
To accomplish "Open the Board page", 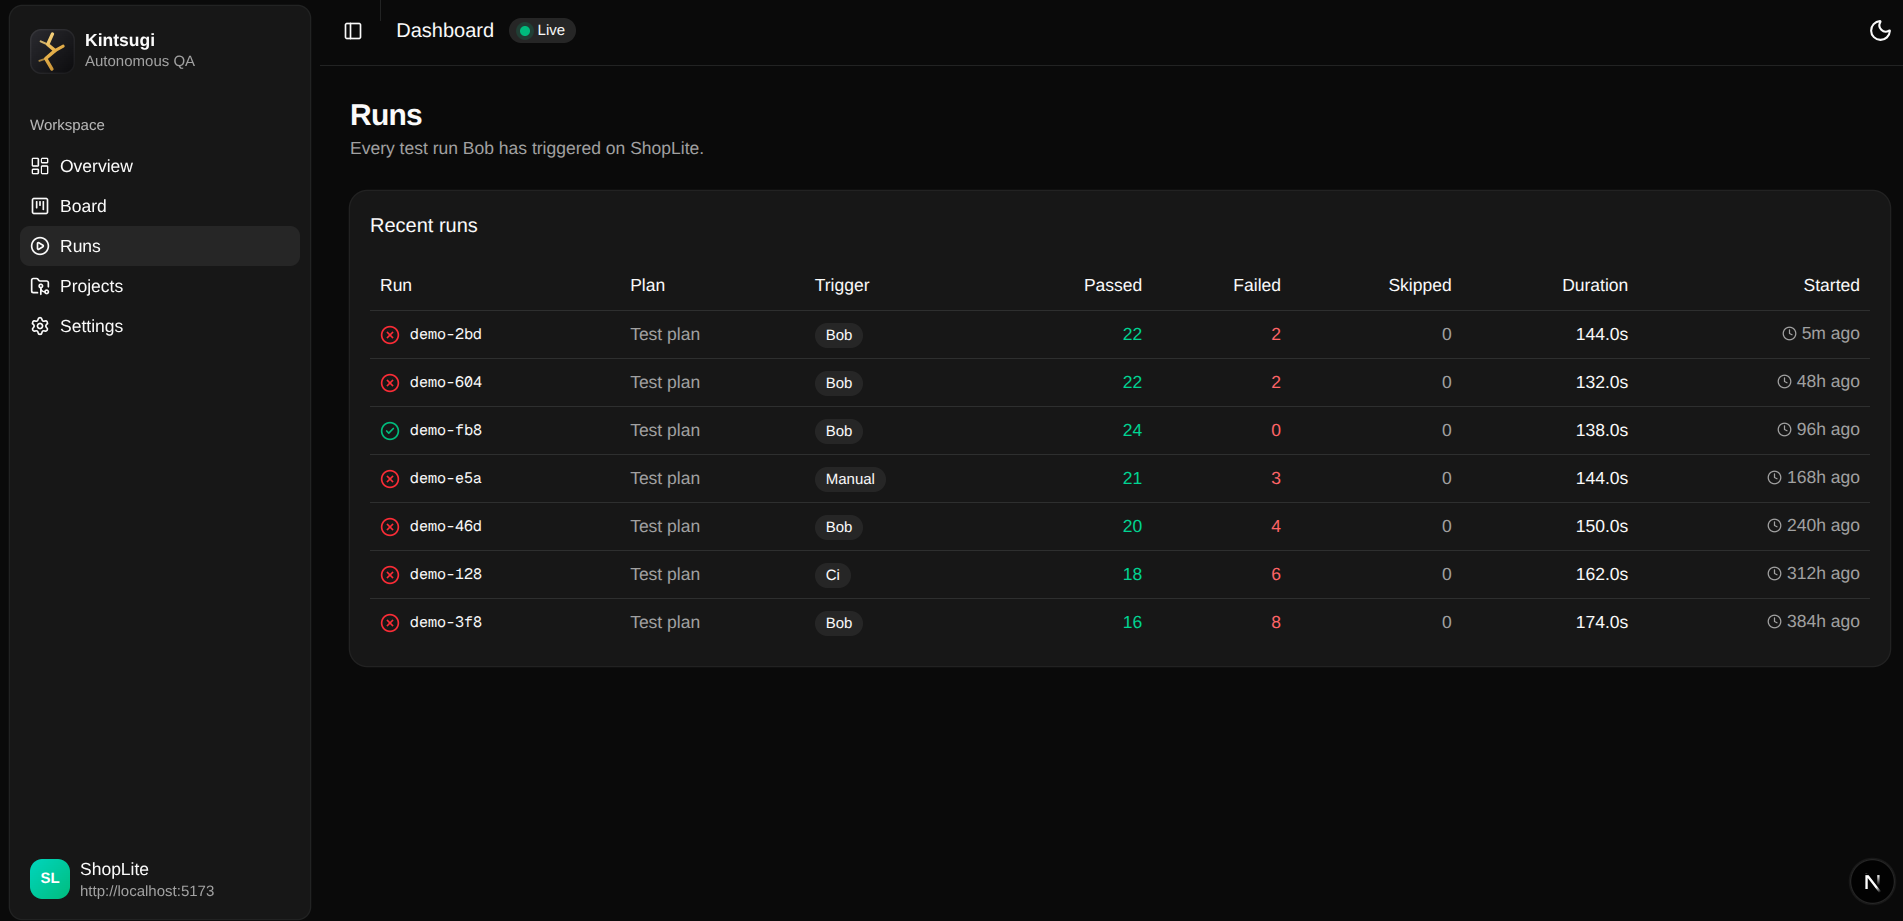I will pyautogui.click(x=160, y=206).
